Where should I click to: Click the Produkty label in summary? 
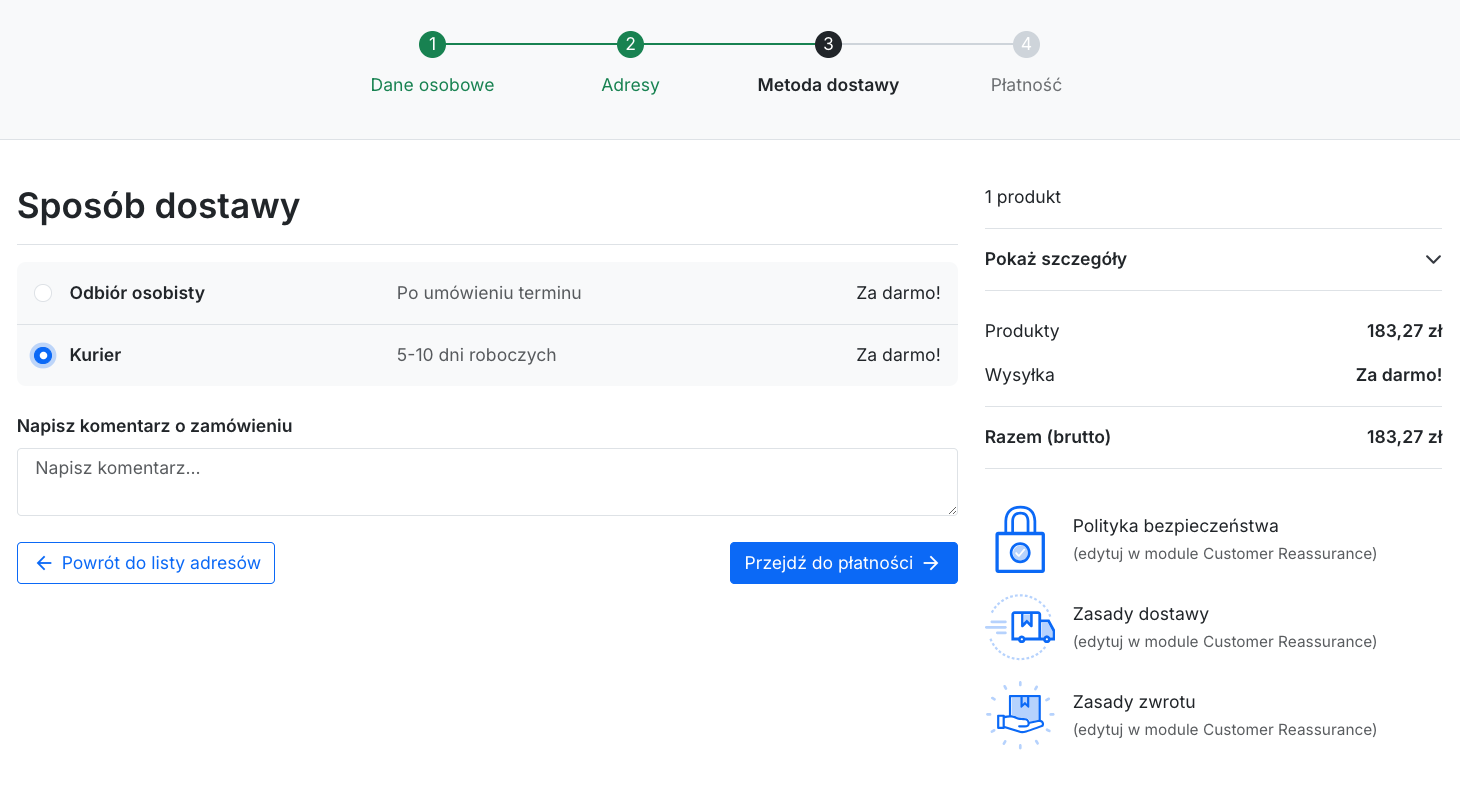coord(1022,331)
